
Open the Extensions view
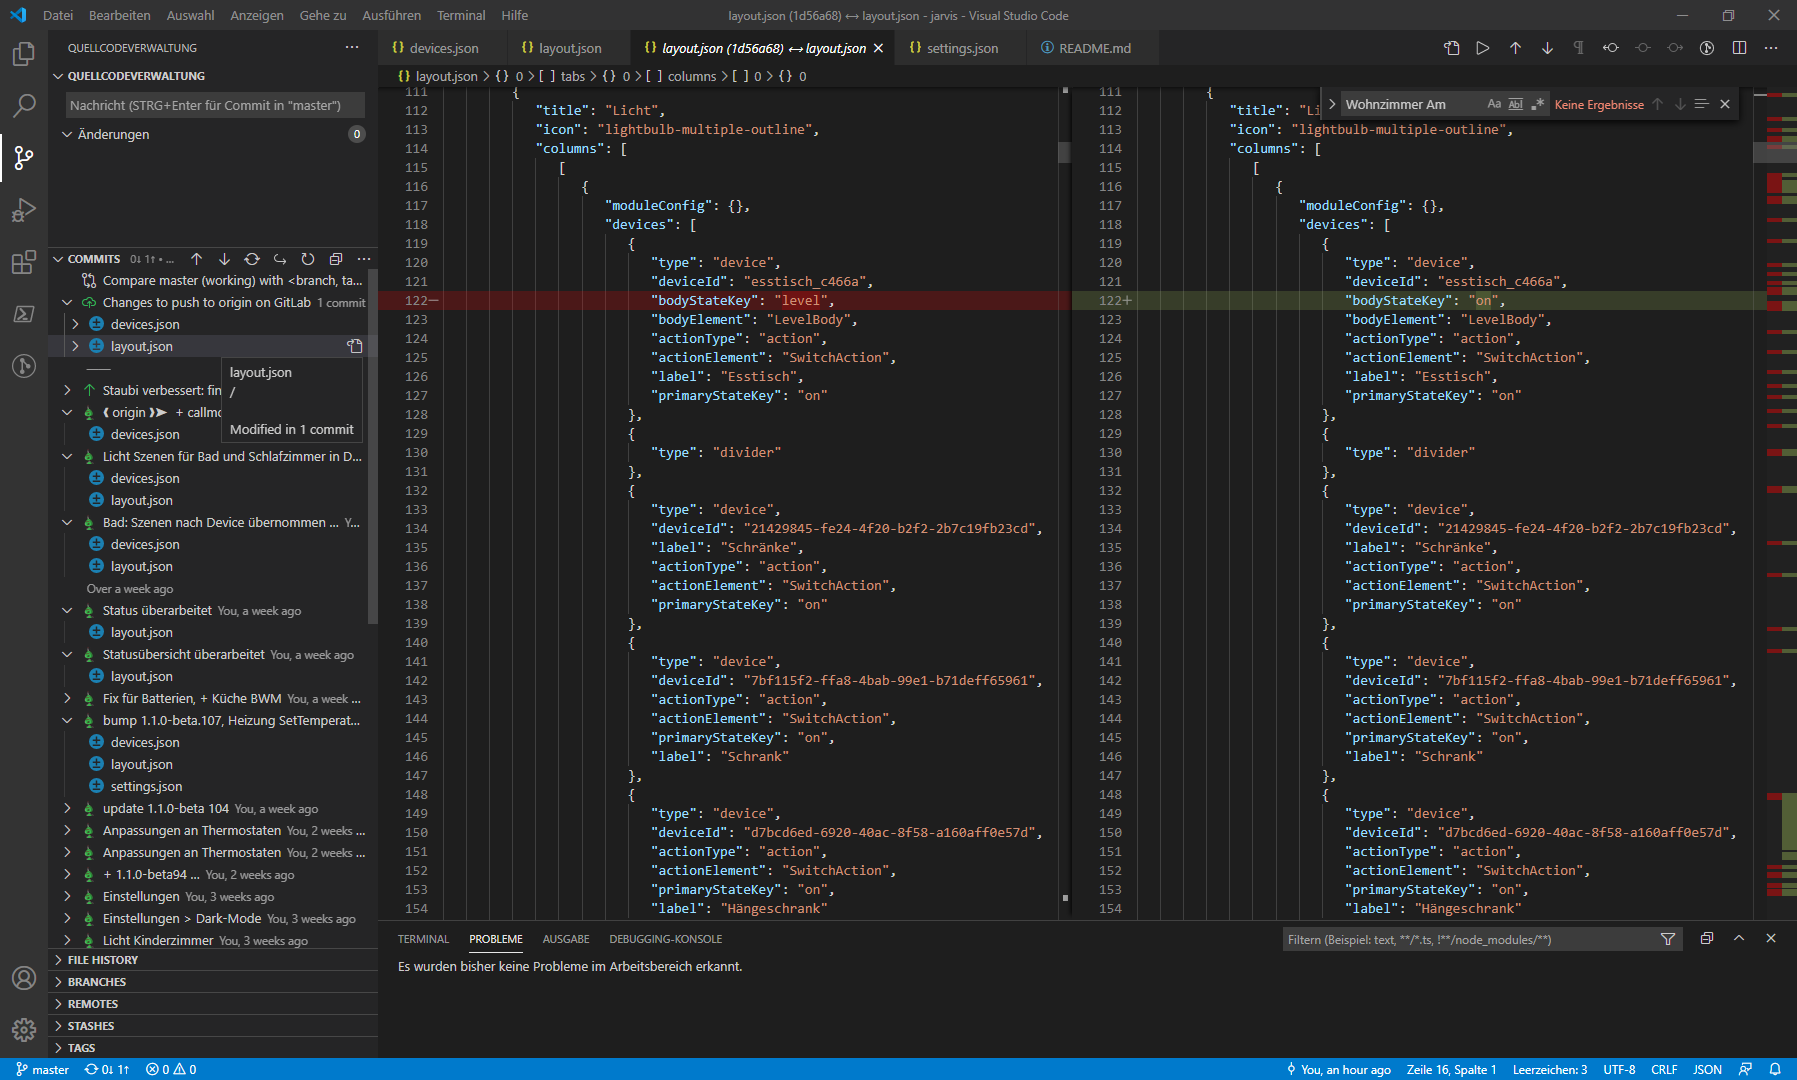(24, 262)
